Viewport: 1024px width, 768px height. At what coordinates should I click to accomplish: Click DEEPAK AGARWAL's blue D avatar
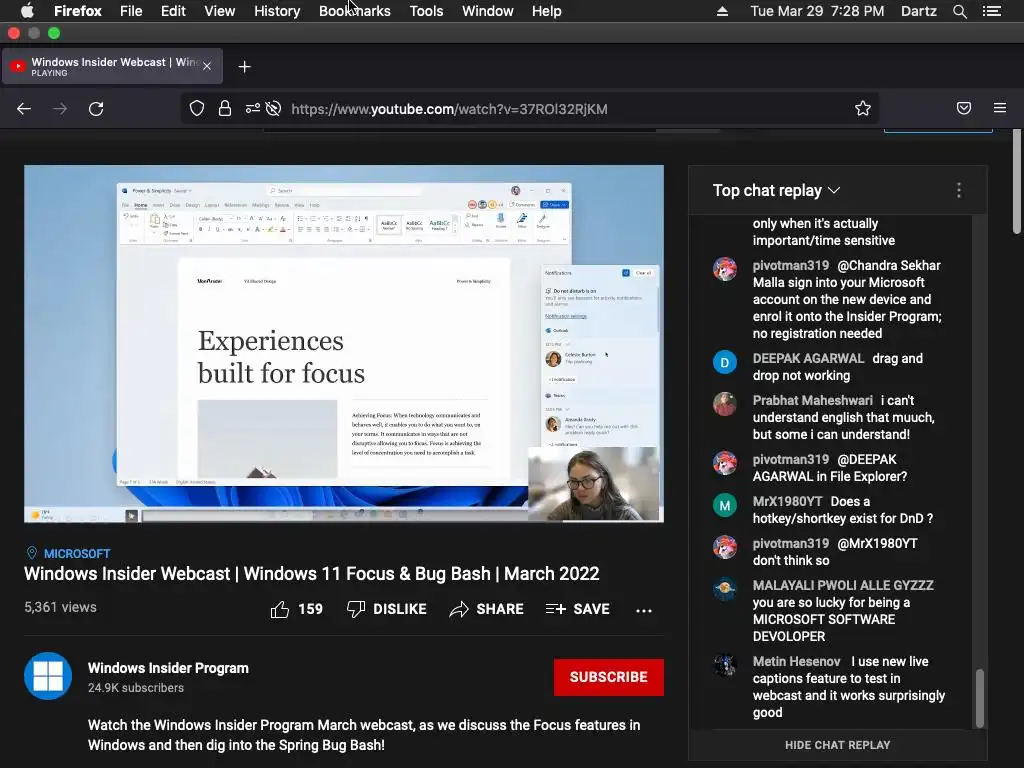(x=724, y=362)
